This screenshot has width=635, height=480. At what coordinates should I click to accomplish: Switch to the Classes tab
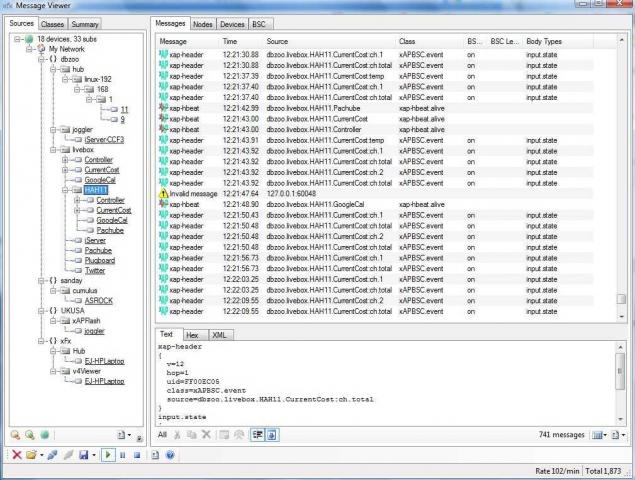click(x=53, y=24)
